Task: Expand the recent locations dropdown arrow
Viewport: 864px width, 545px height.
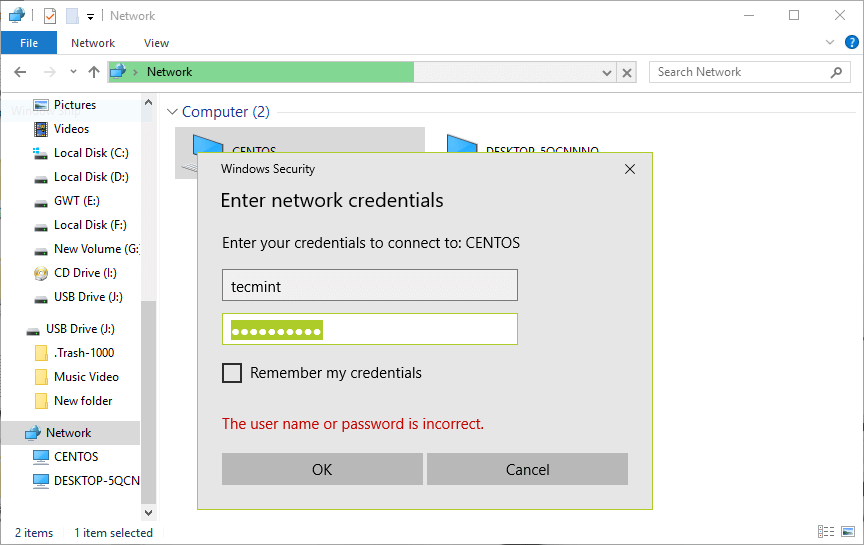Action: (73, 72)
